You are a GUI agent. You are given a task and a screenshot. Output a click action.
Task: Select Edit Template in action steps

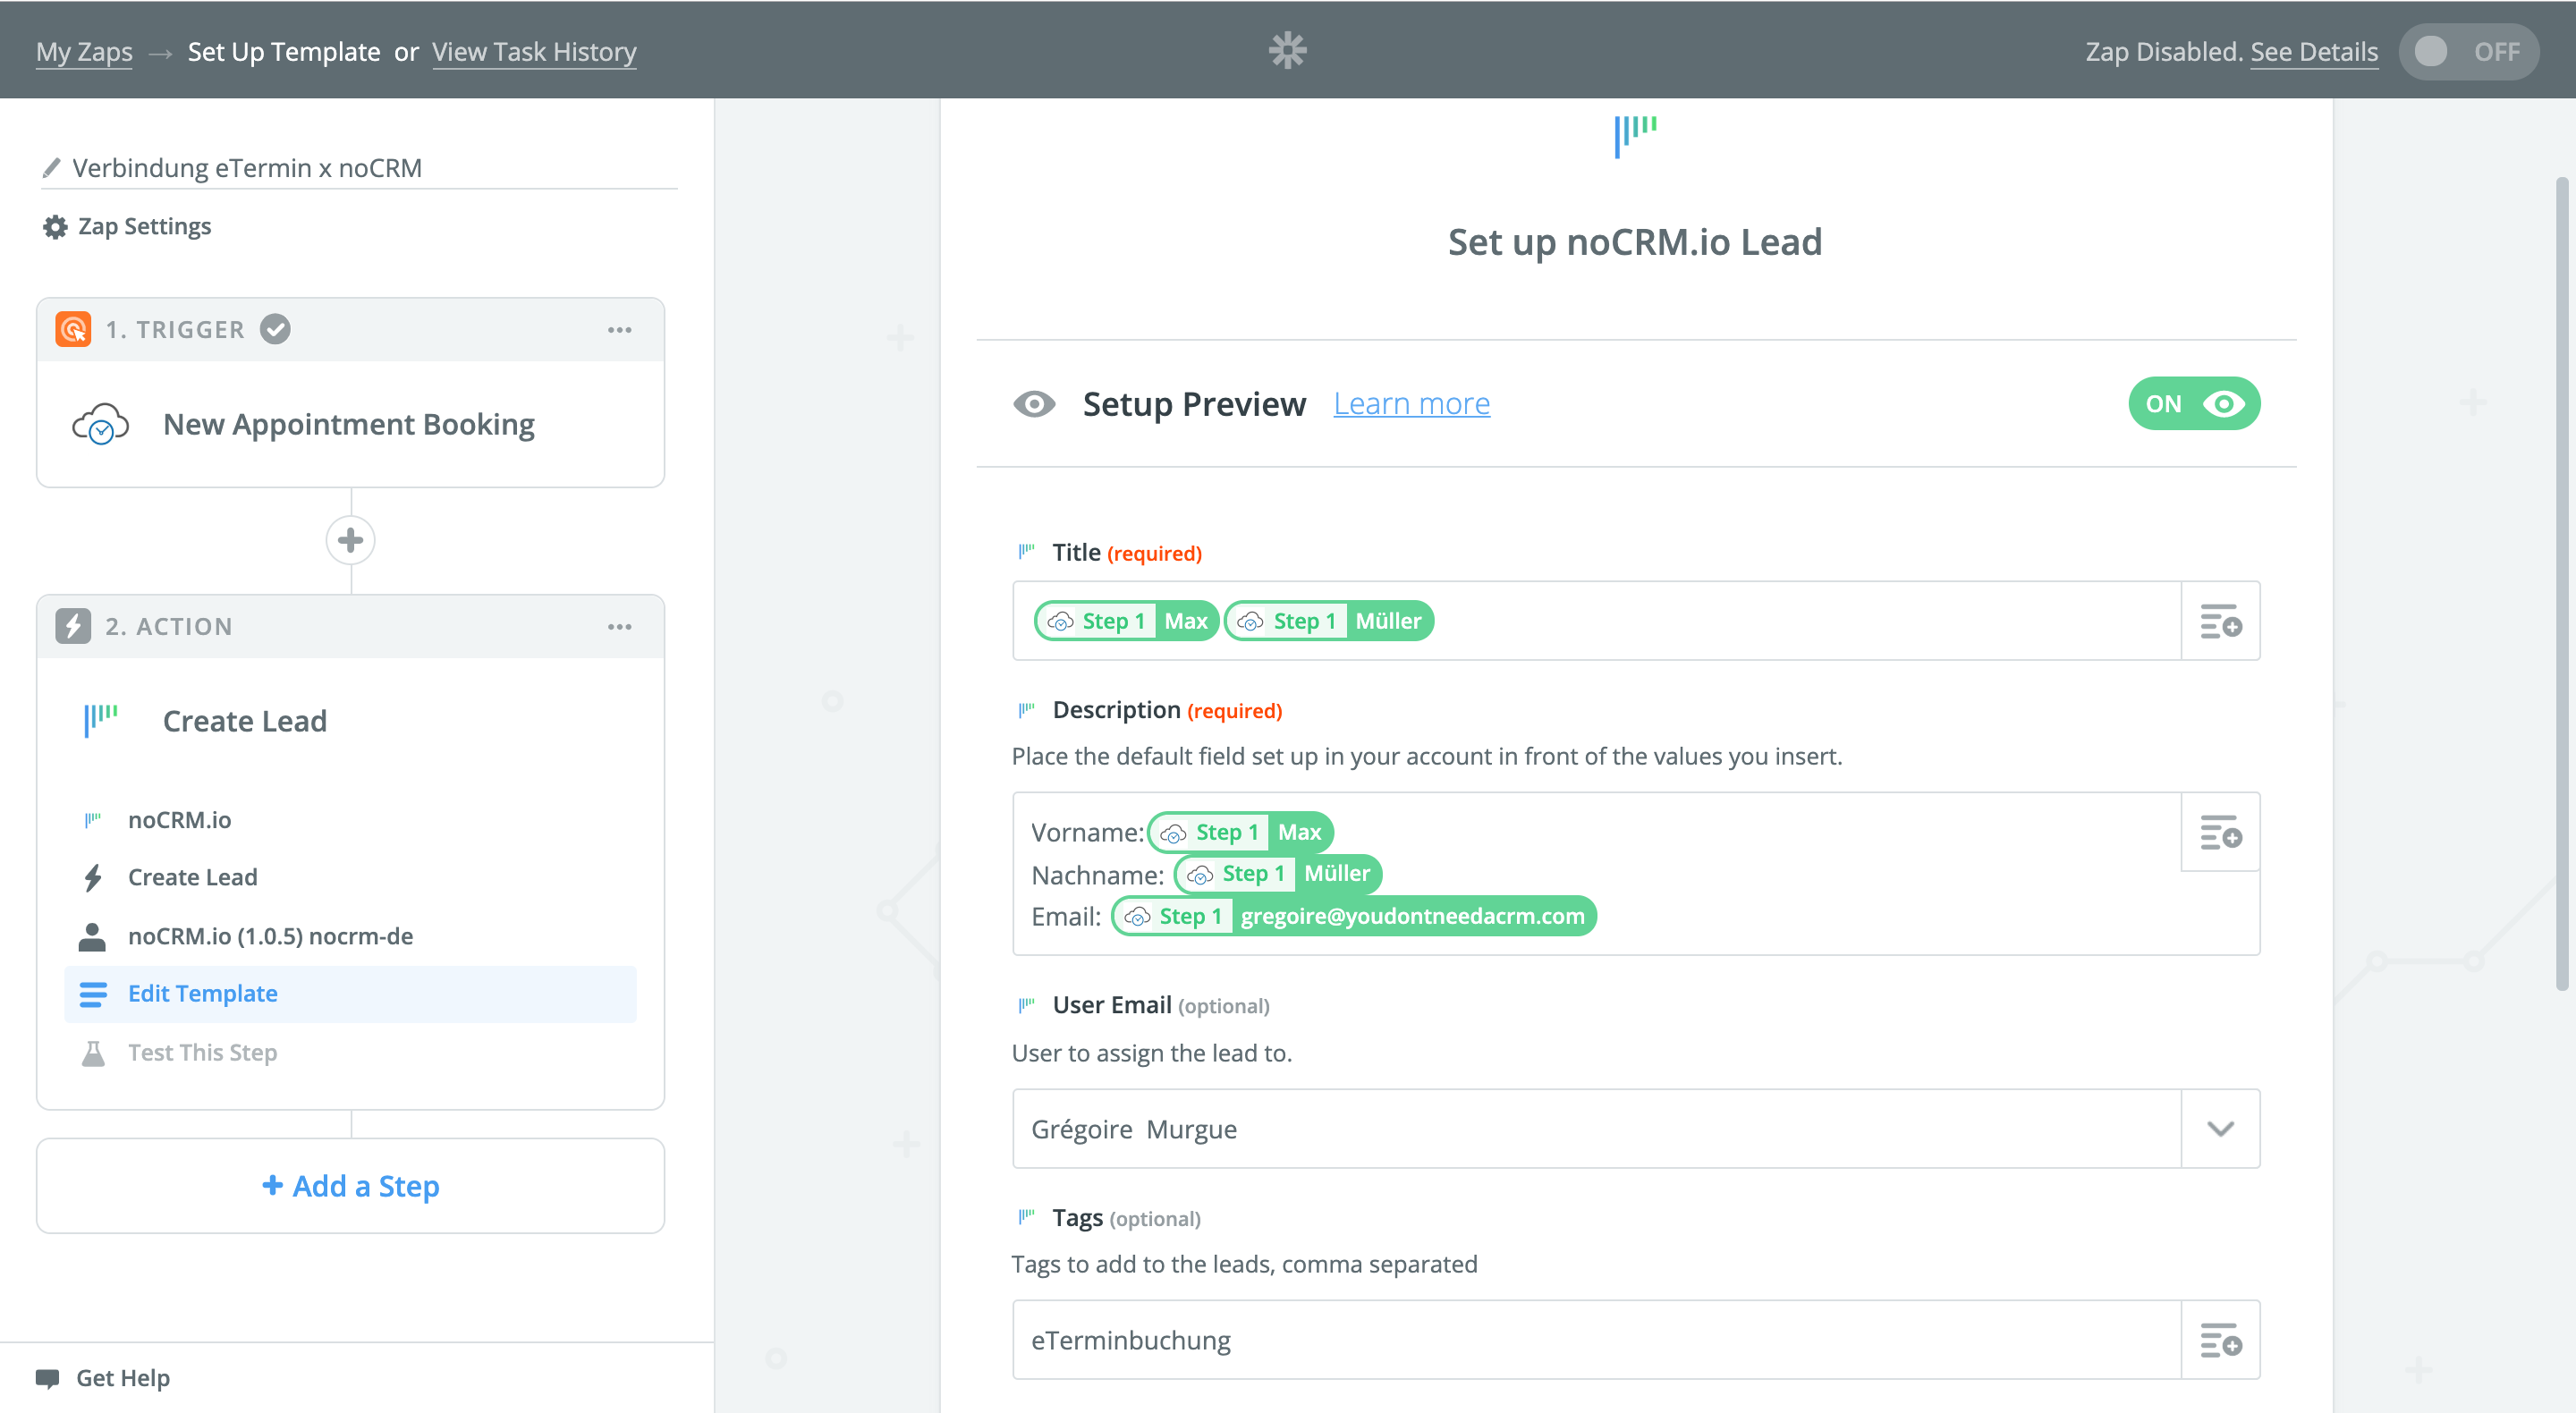point(203,994)
